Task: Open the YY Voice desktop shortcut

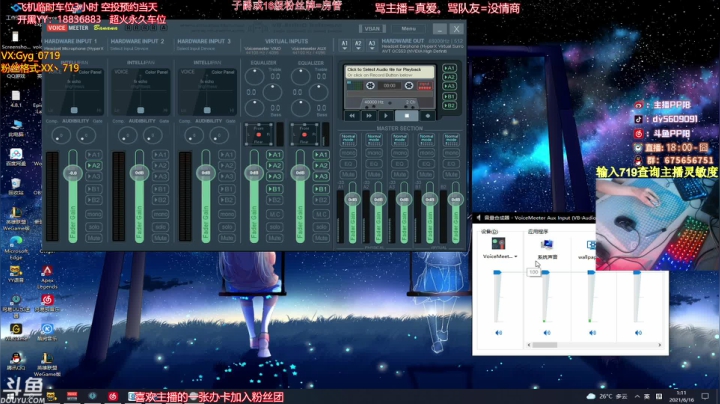Action: click(x=16, y=274)
